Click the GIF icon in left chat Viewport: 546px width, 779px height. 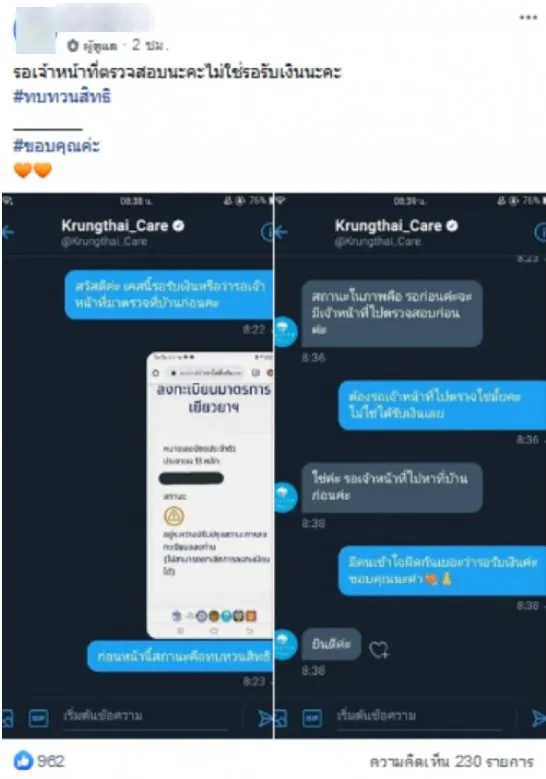coord(39,718)
